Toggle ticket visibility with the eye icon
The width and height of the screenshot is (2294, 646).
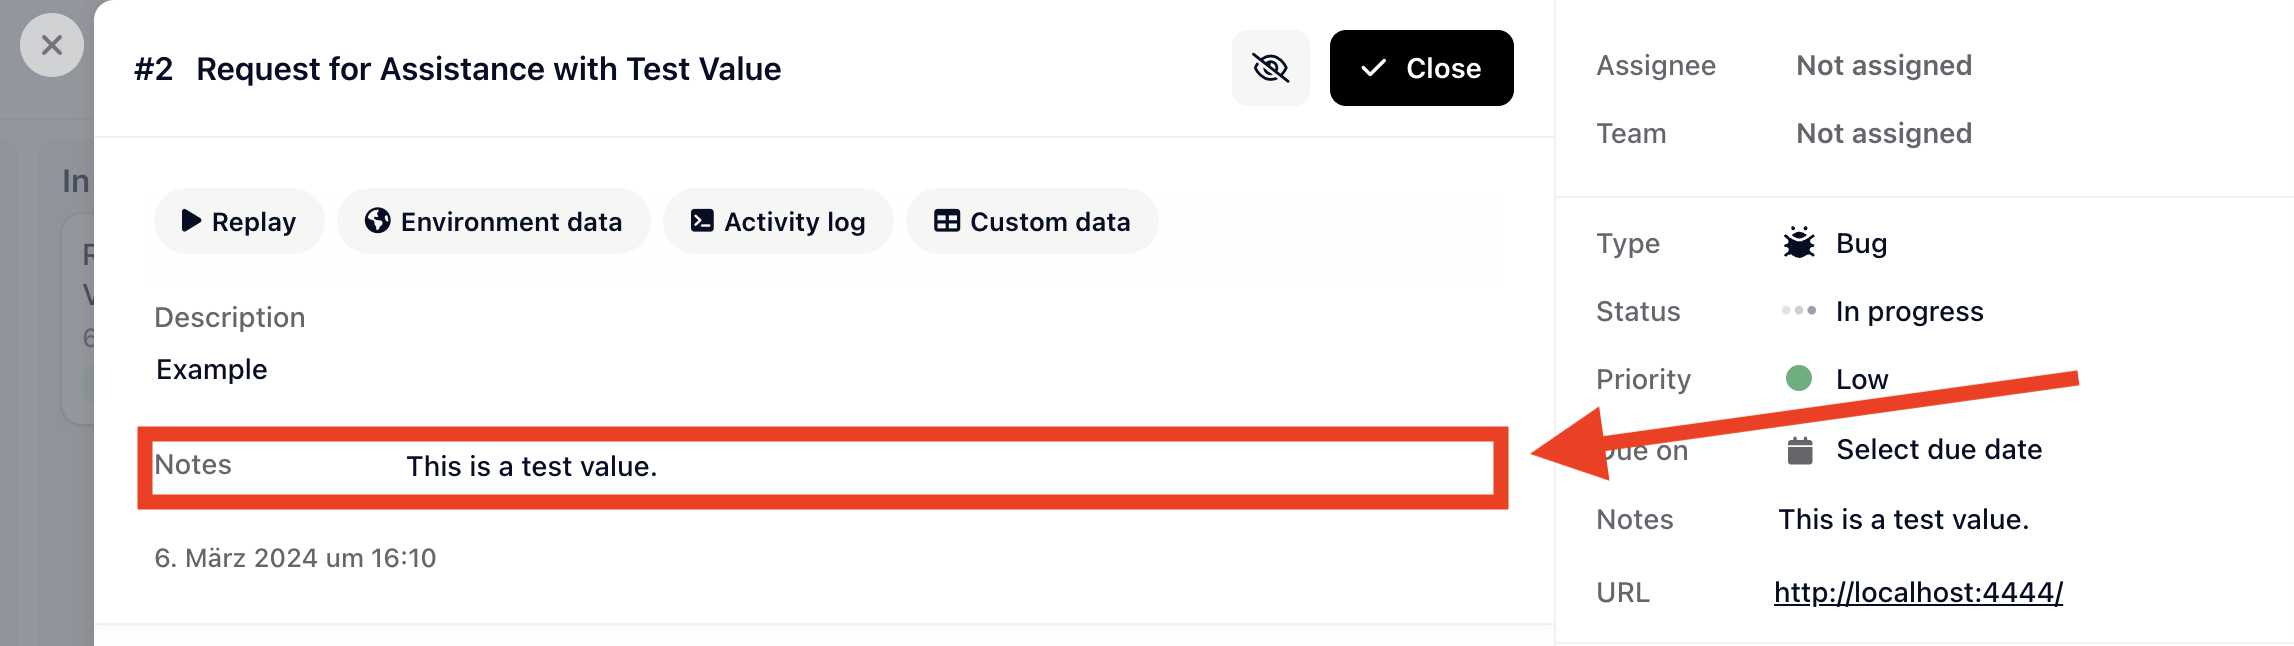(x=1270, y=68)
